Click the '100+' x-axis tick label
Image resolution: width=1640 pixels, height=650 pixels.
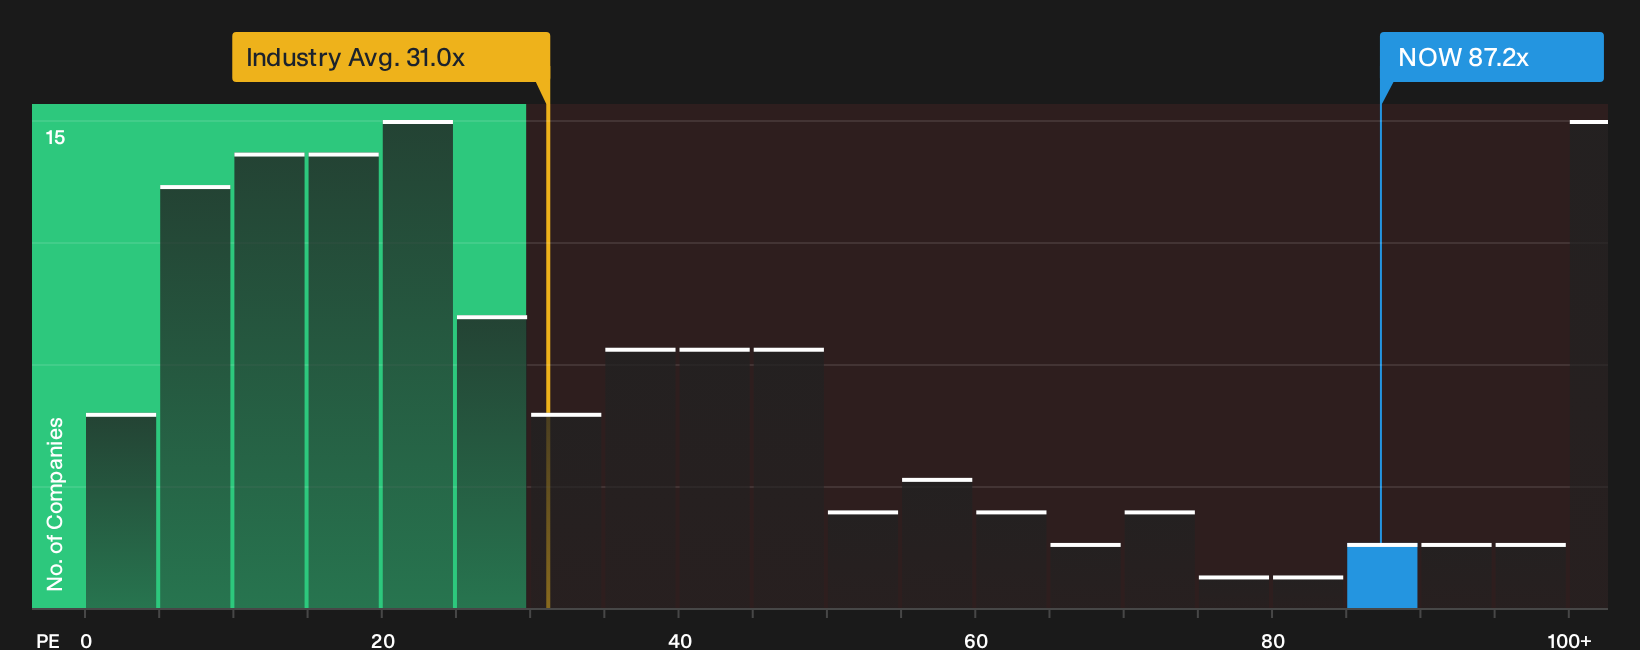[1569, 641]
